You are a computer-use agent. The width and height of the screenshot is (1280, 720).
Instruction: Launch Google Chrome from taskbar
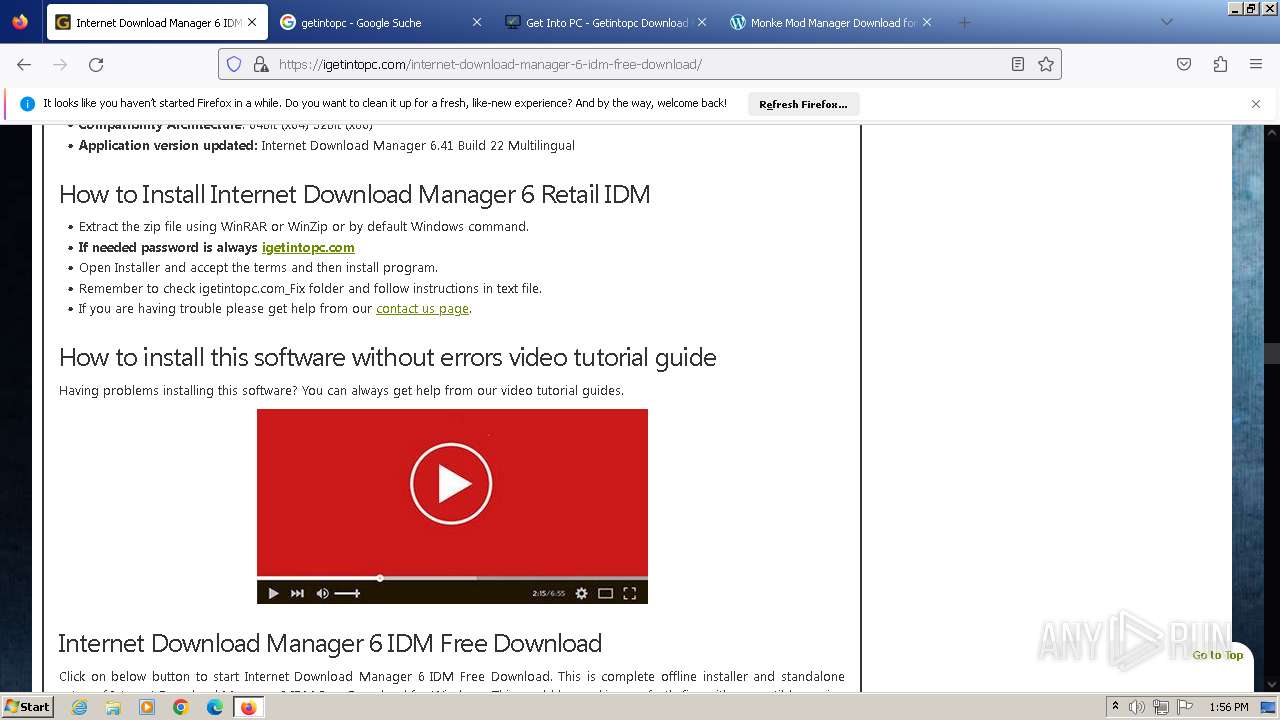181,707
